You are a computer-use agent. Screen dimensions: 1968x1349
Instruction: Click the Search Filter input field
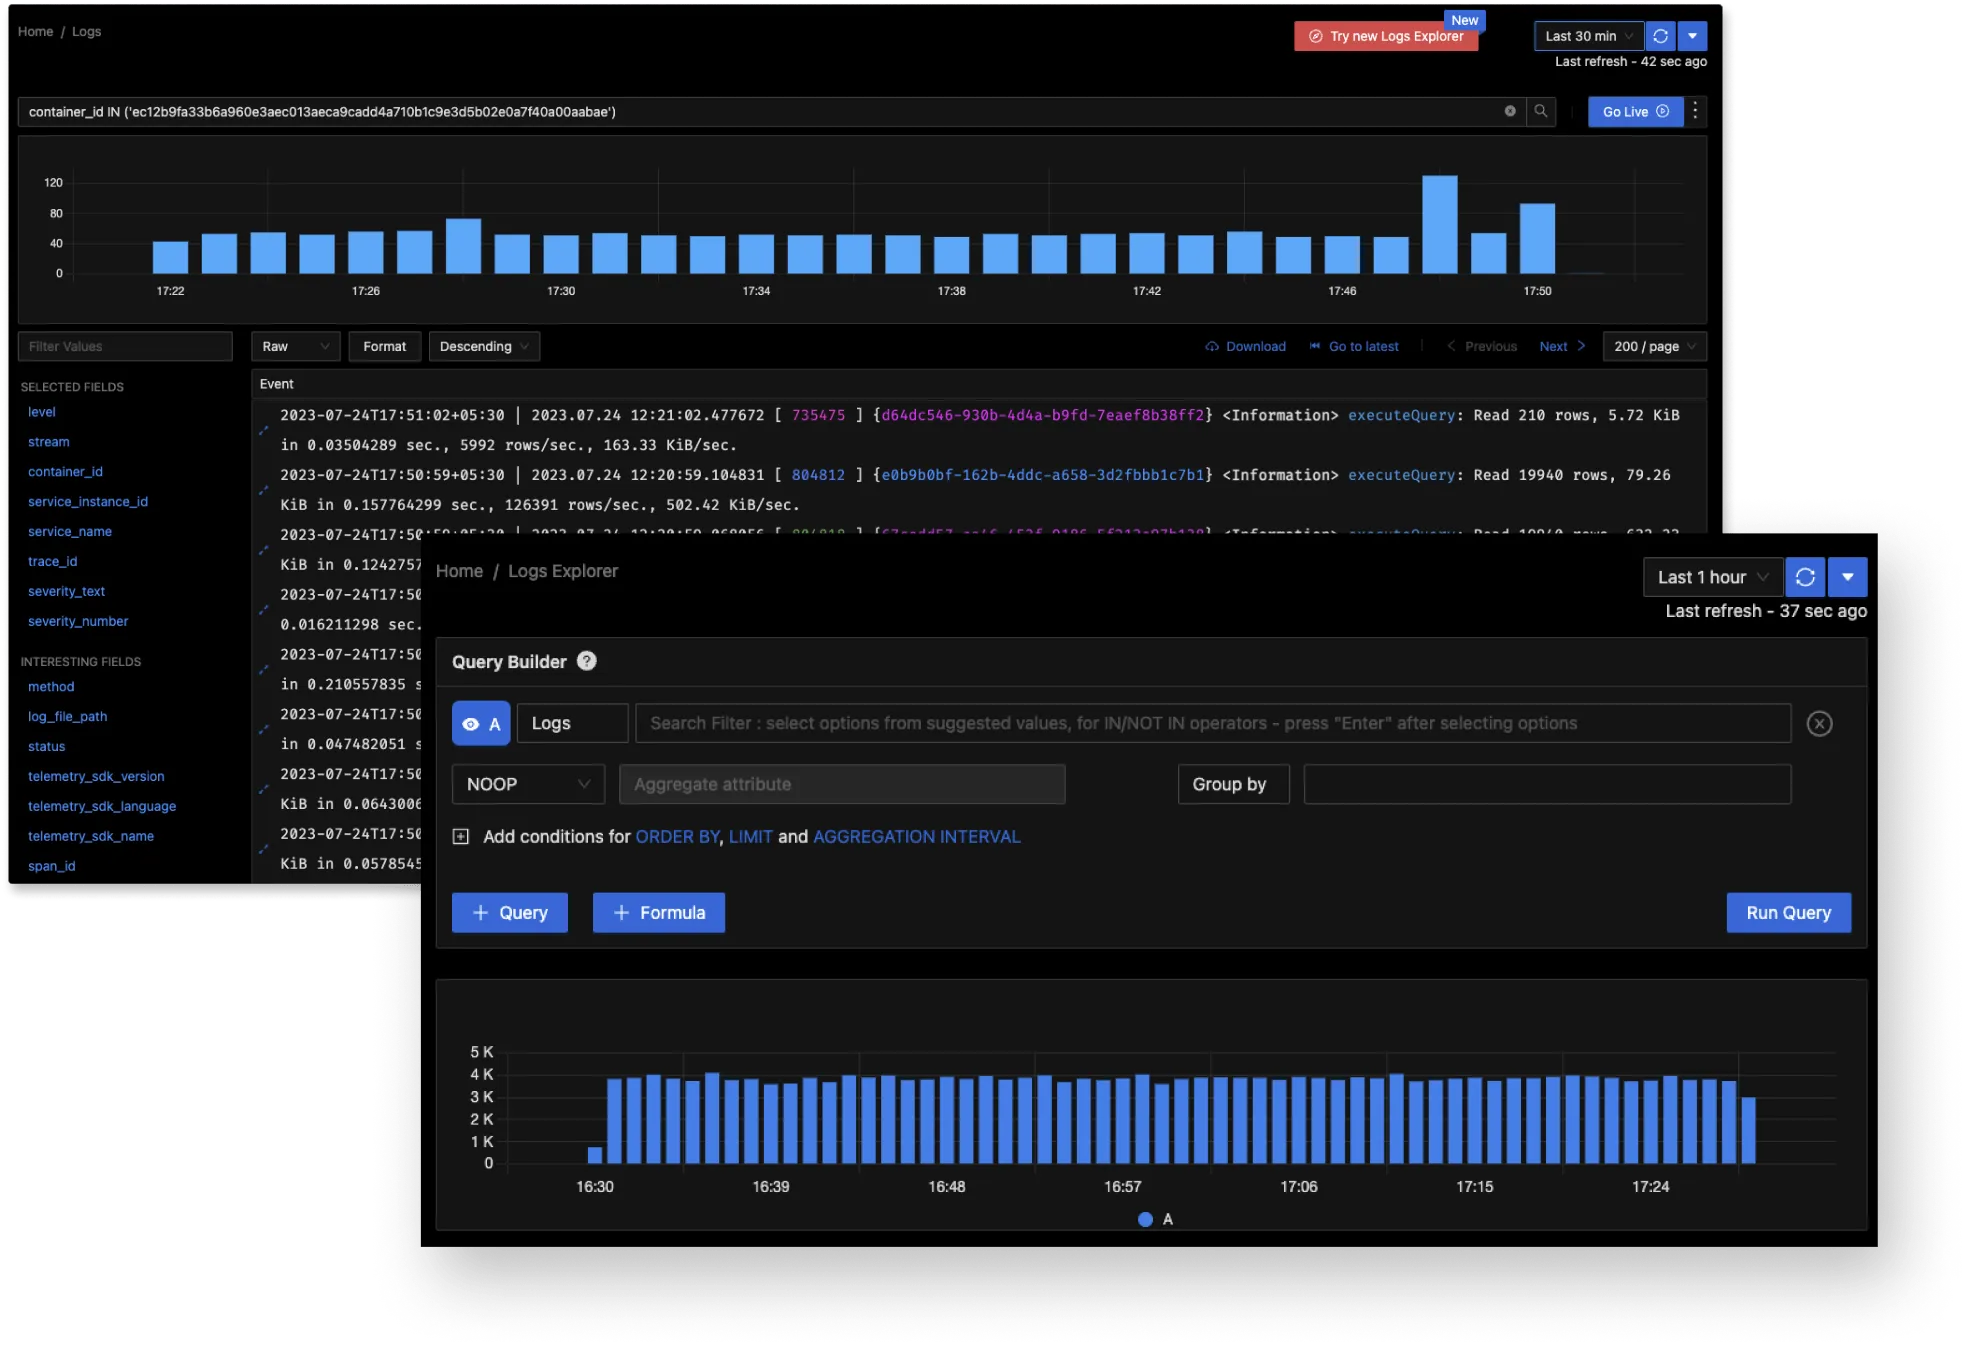pos(1212,723)
